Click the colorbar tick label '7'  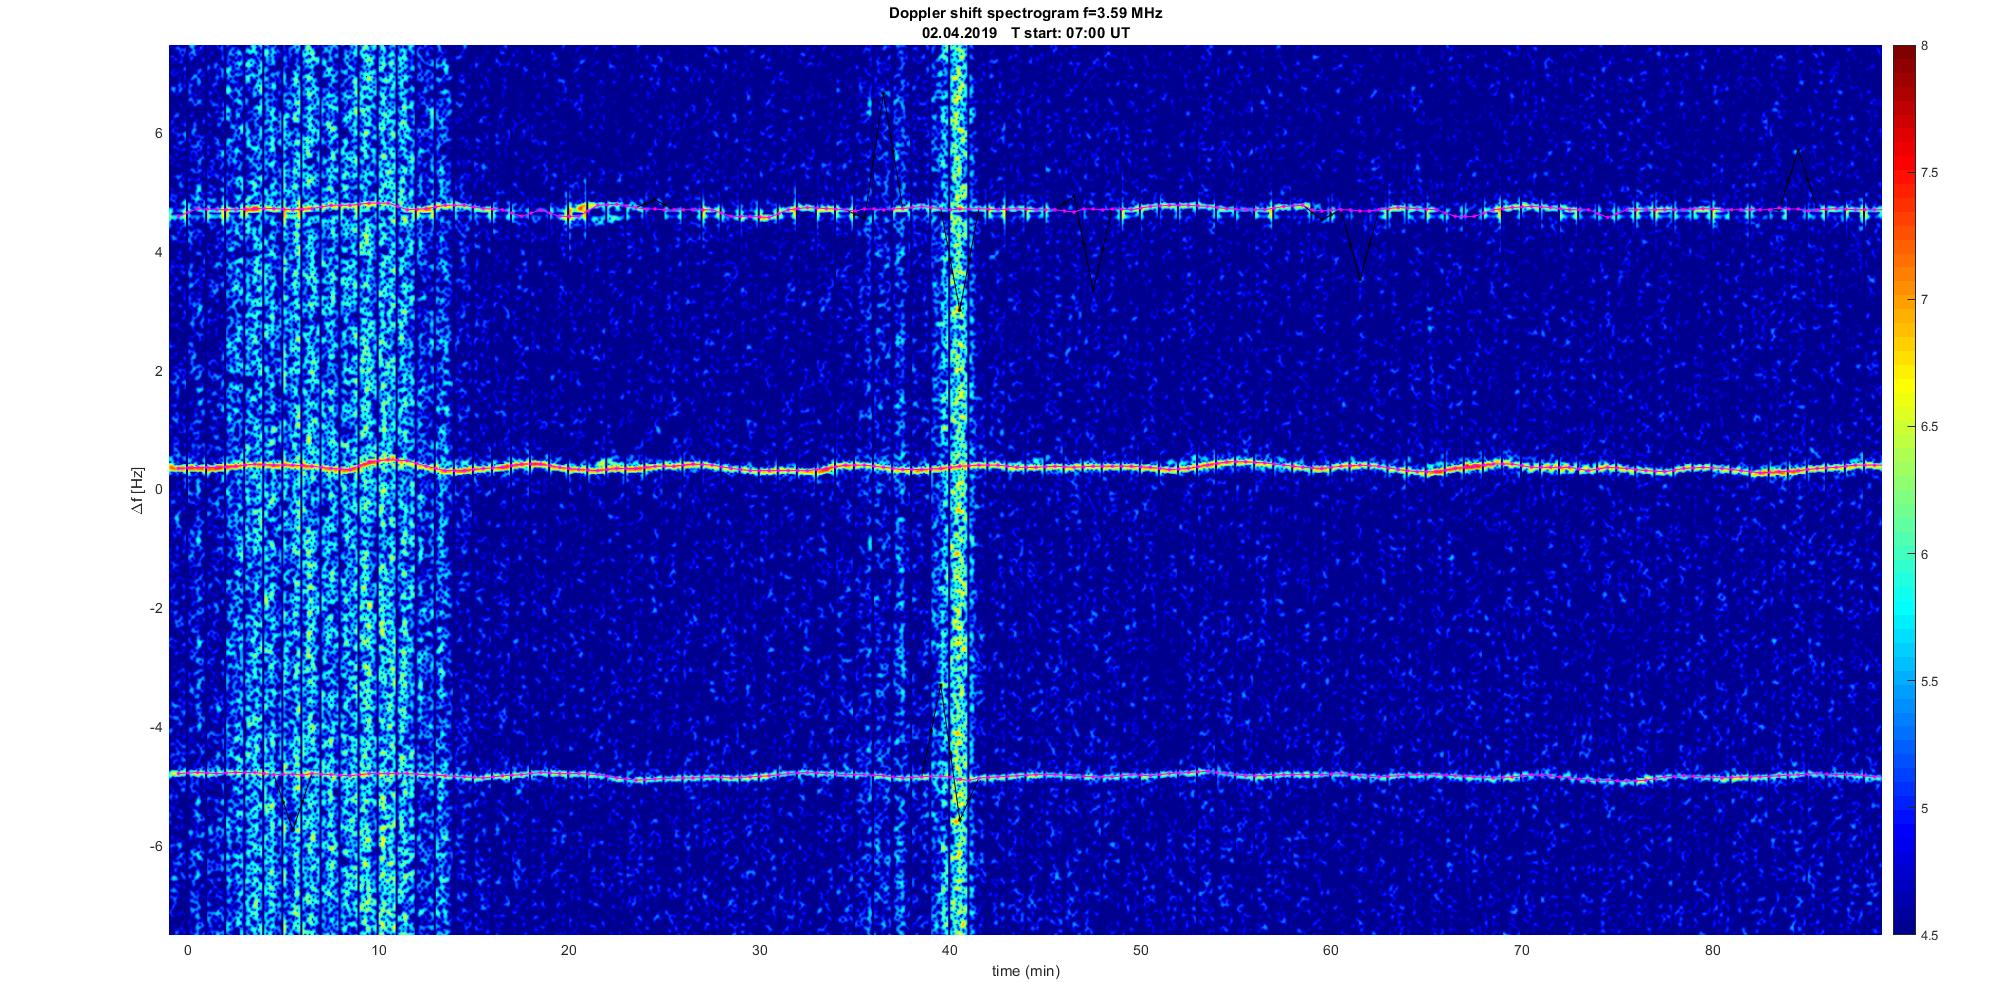[x=1925, y=300]
